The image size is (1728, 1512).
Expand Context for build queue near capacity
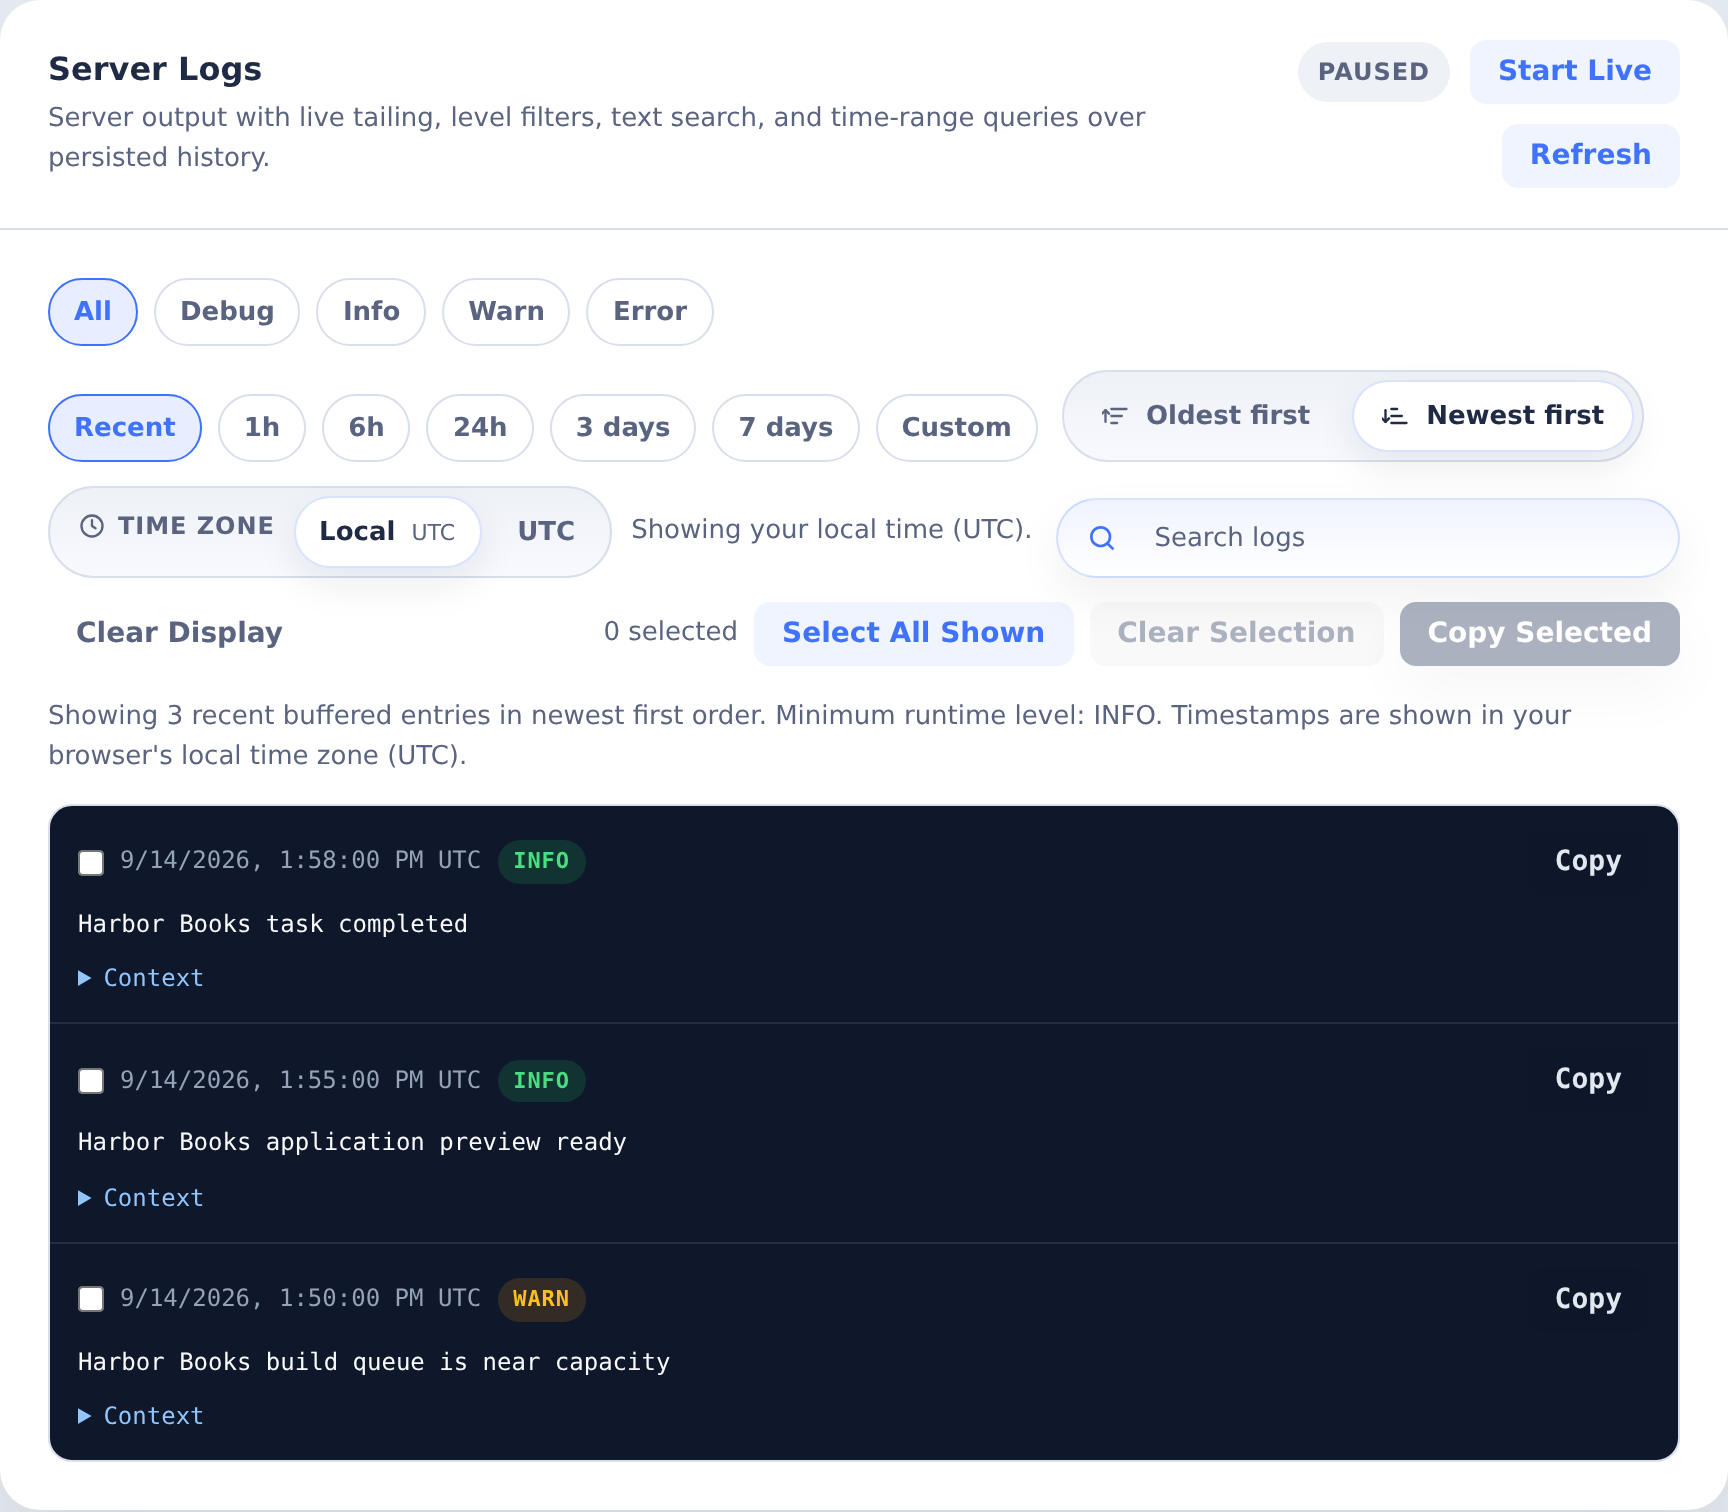pyautogui.click(x=141, y=1416)
